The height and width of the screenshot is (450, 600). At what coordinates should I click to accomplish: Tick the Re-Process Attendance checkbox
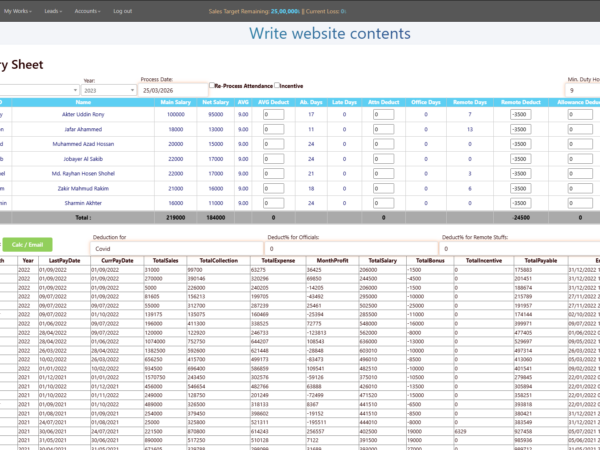(x=212, y=85)
